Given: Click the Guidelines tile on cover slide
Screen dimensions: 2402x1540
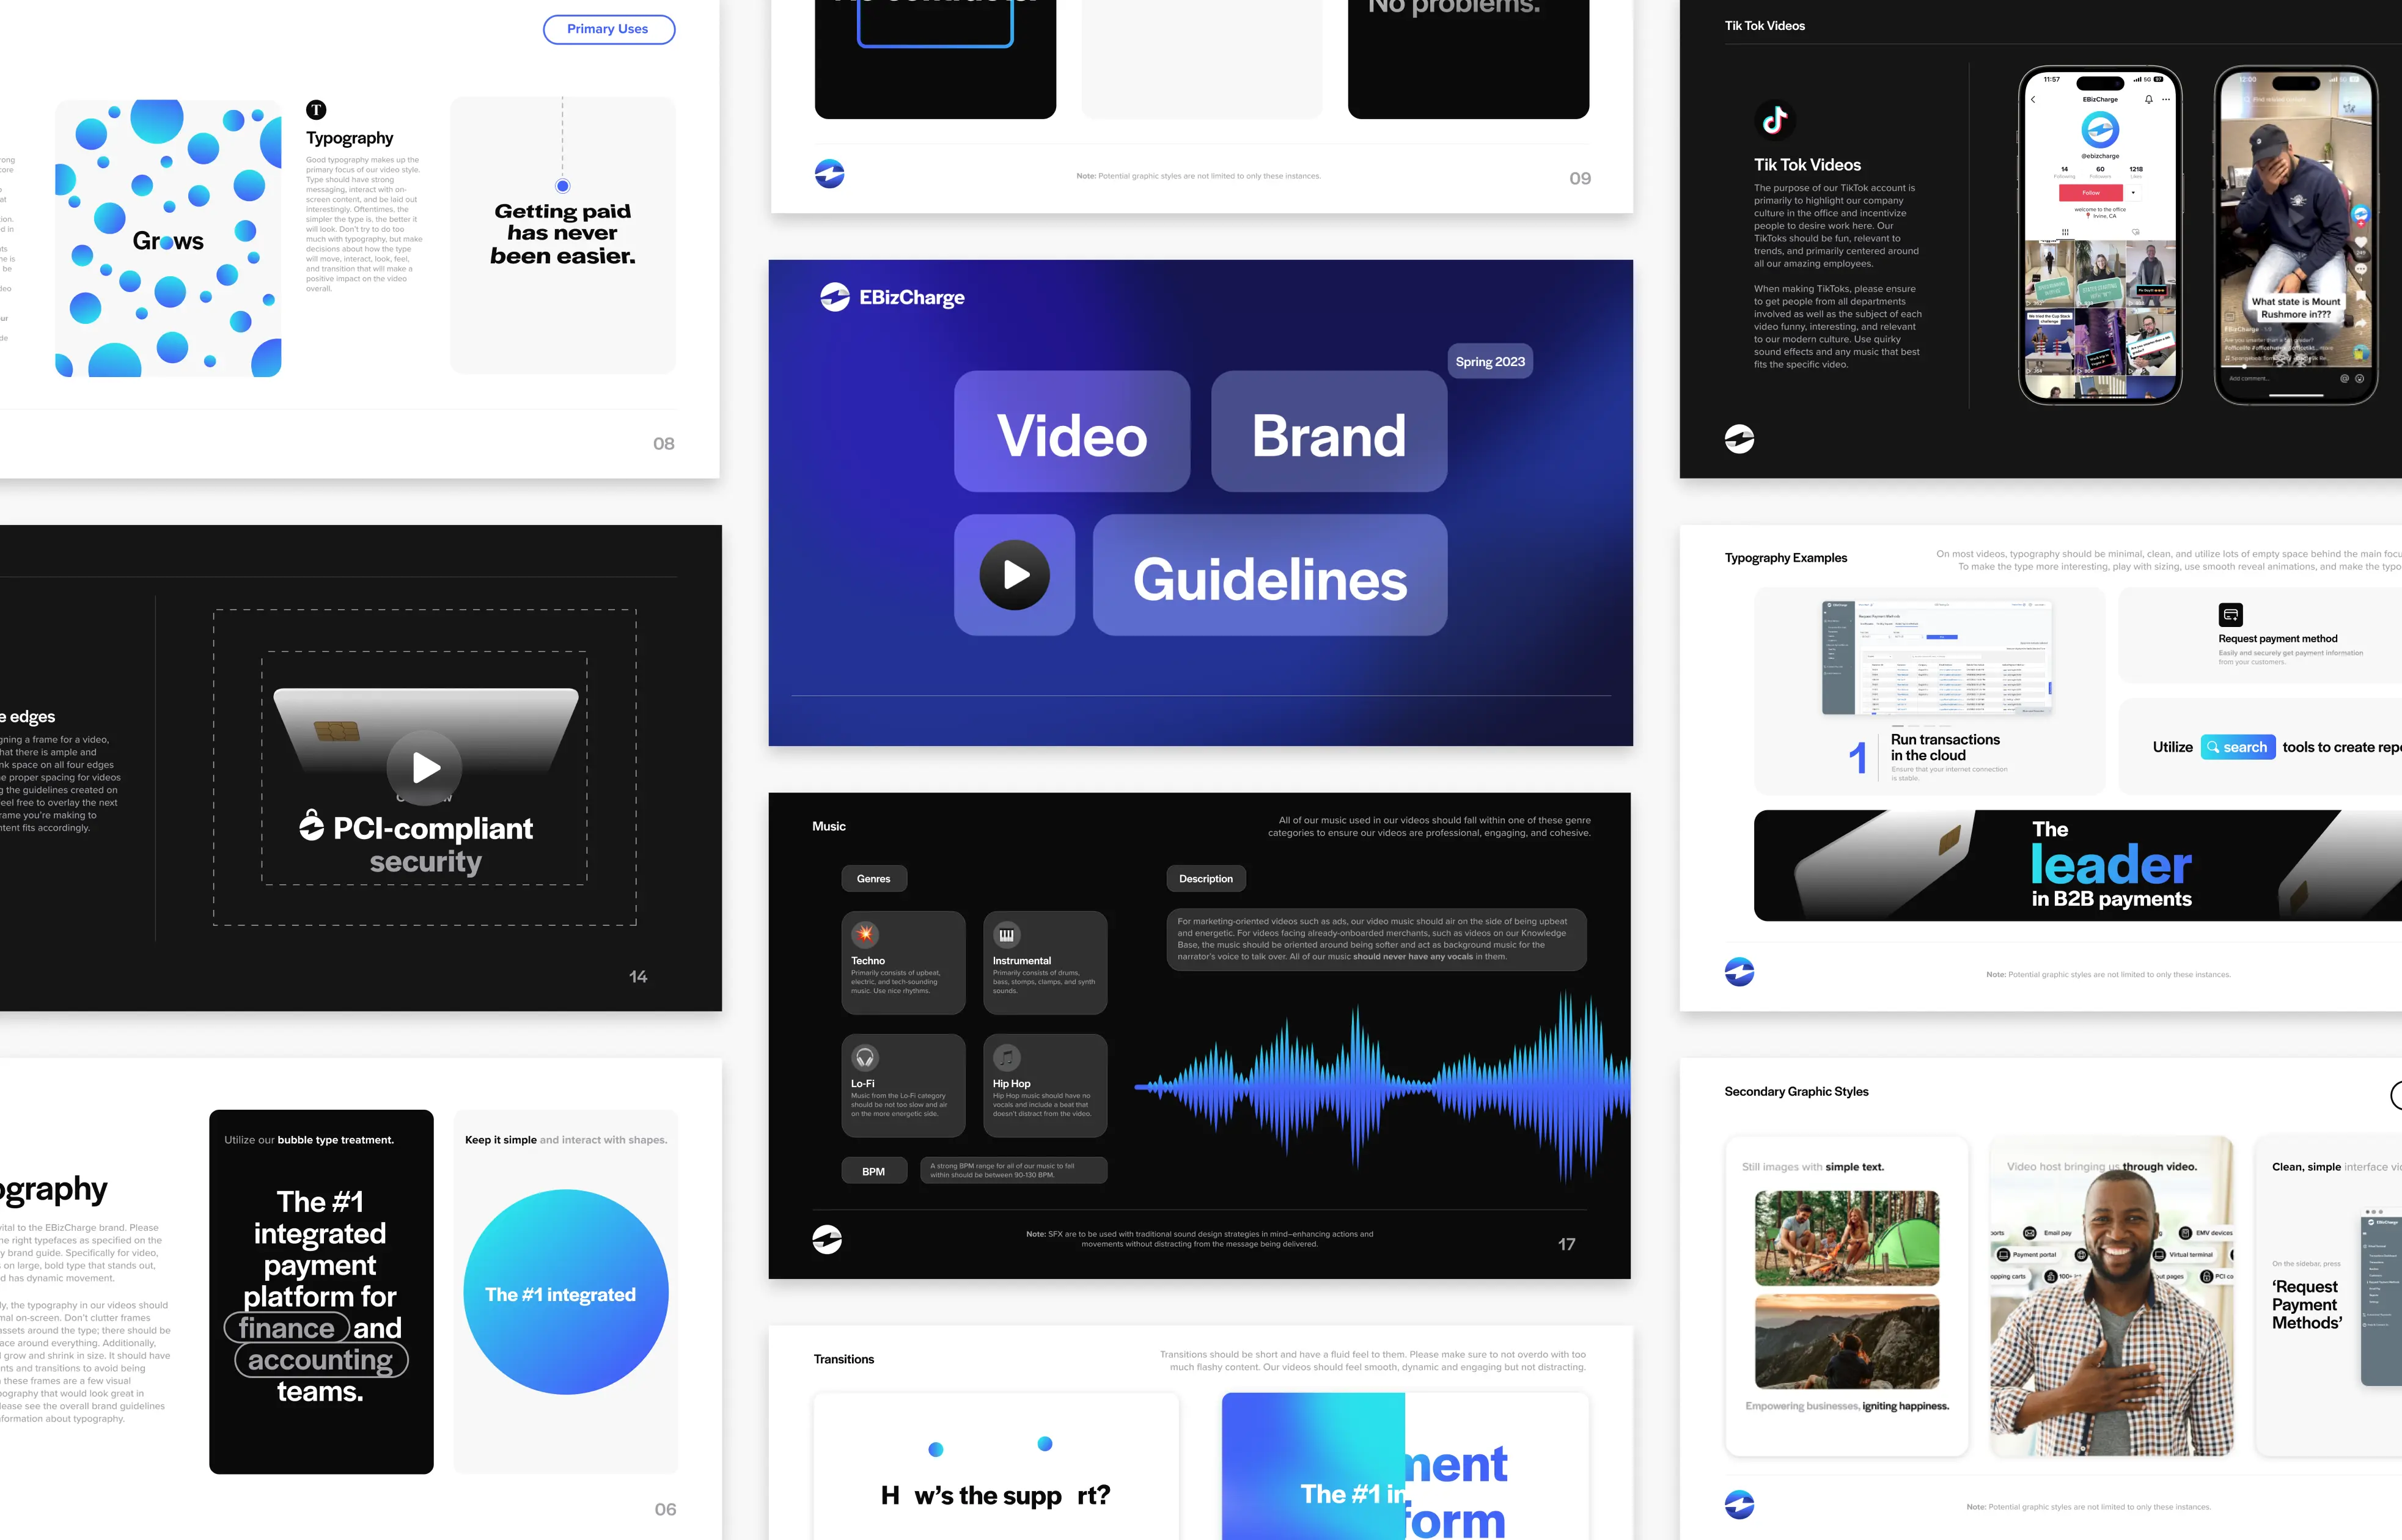Looking at the screenshot, I should click(1270, 575).
